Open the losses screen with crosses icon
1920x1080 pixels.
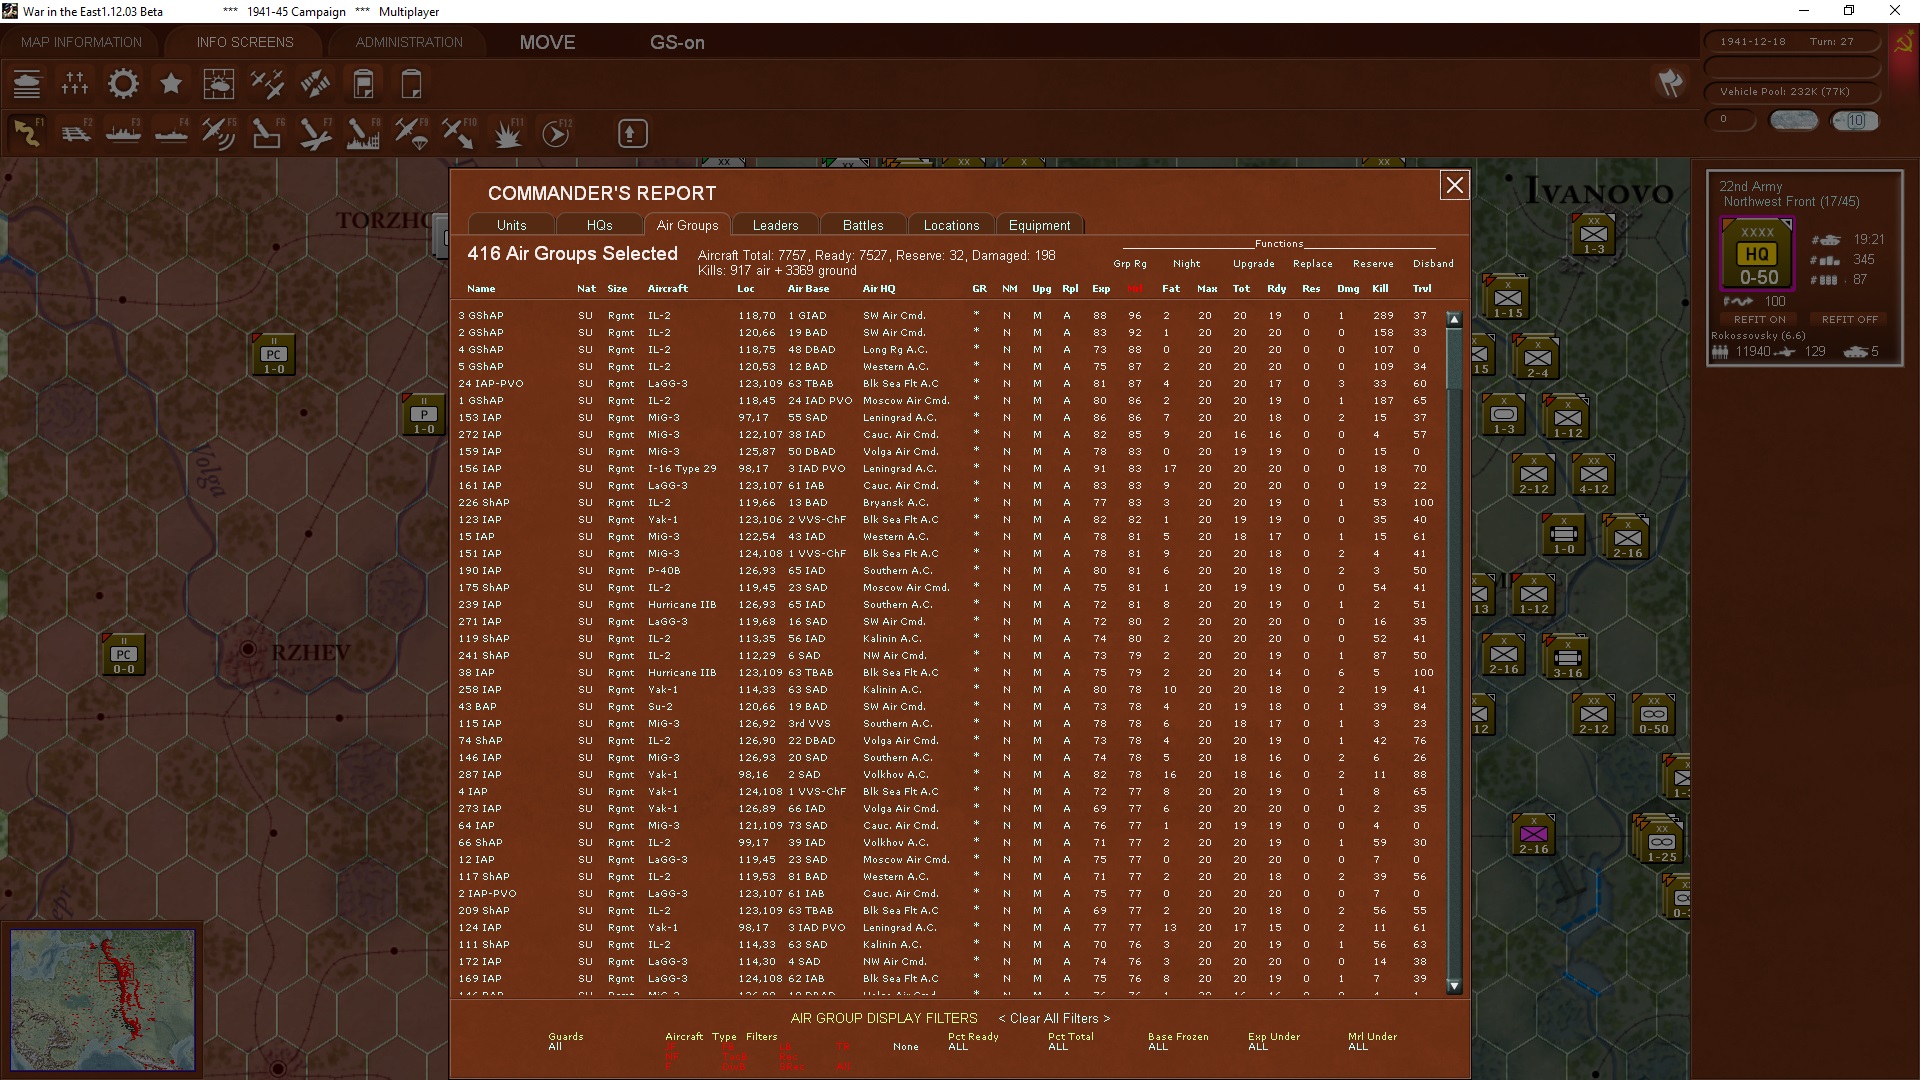pos(75,84)
